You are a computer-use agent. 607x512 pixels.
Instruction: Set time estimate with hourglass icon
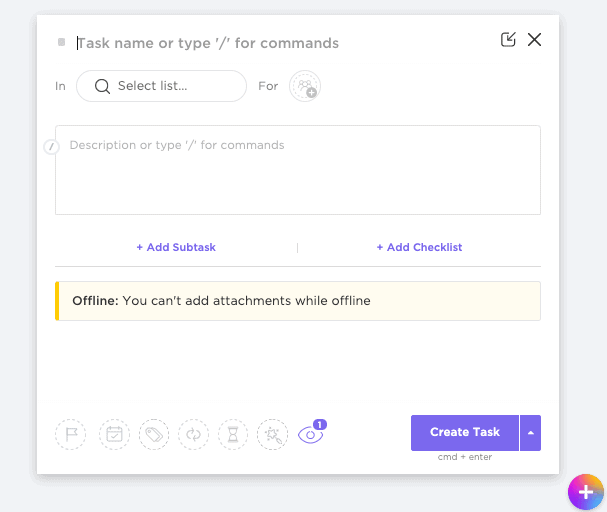pos(233,434)
